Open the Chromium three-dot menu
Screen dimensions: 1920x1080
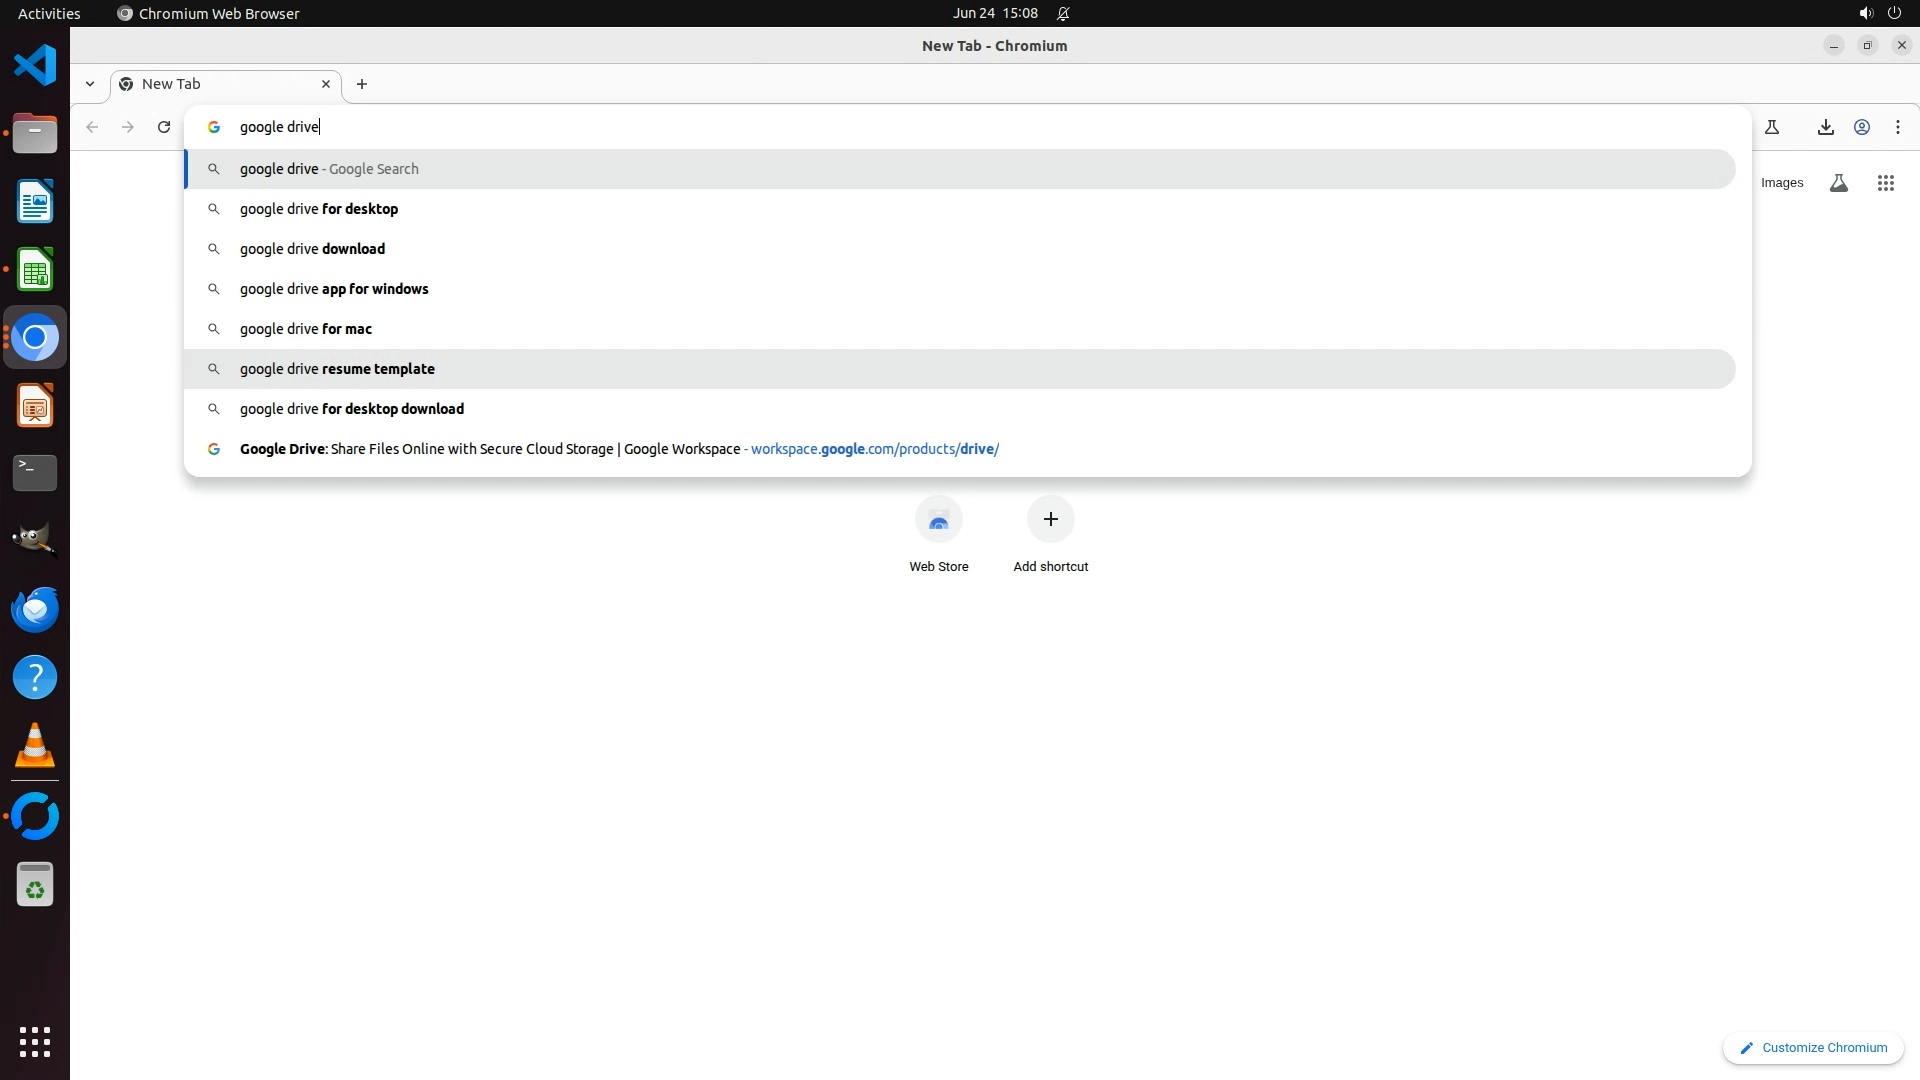1898,127
